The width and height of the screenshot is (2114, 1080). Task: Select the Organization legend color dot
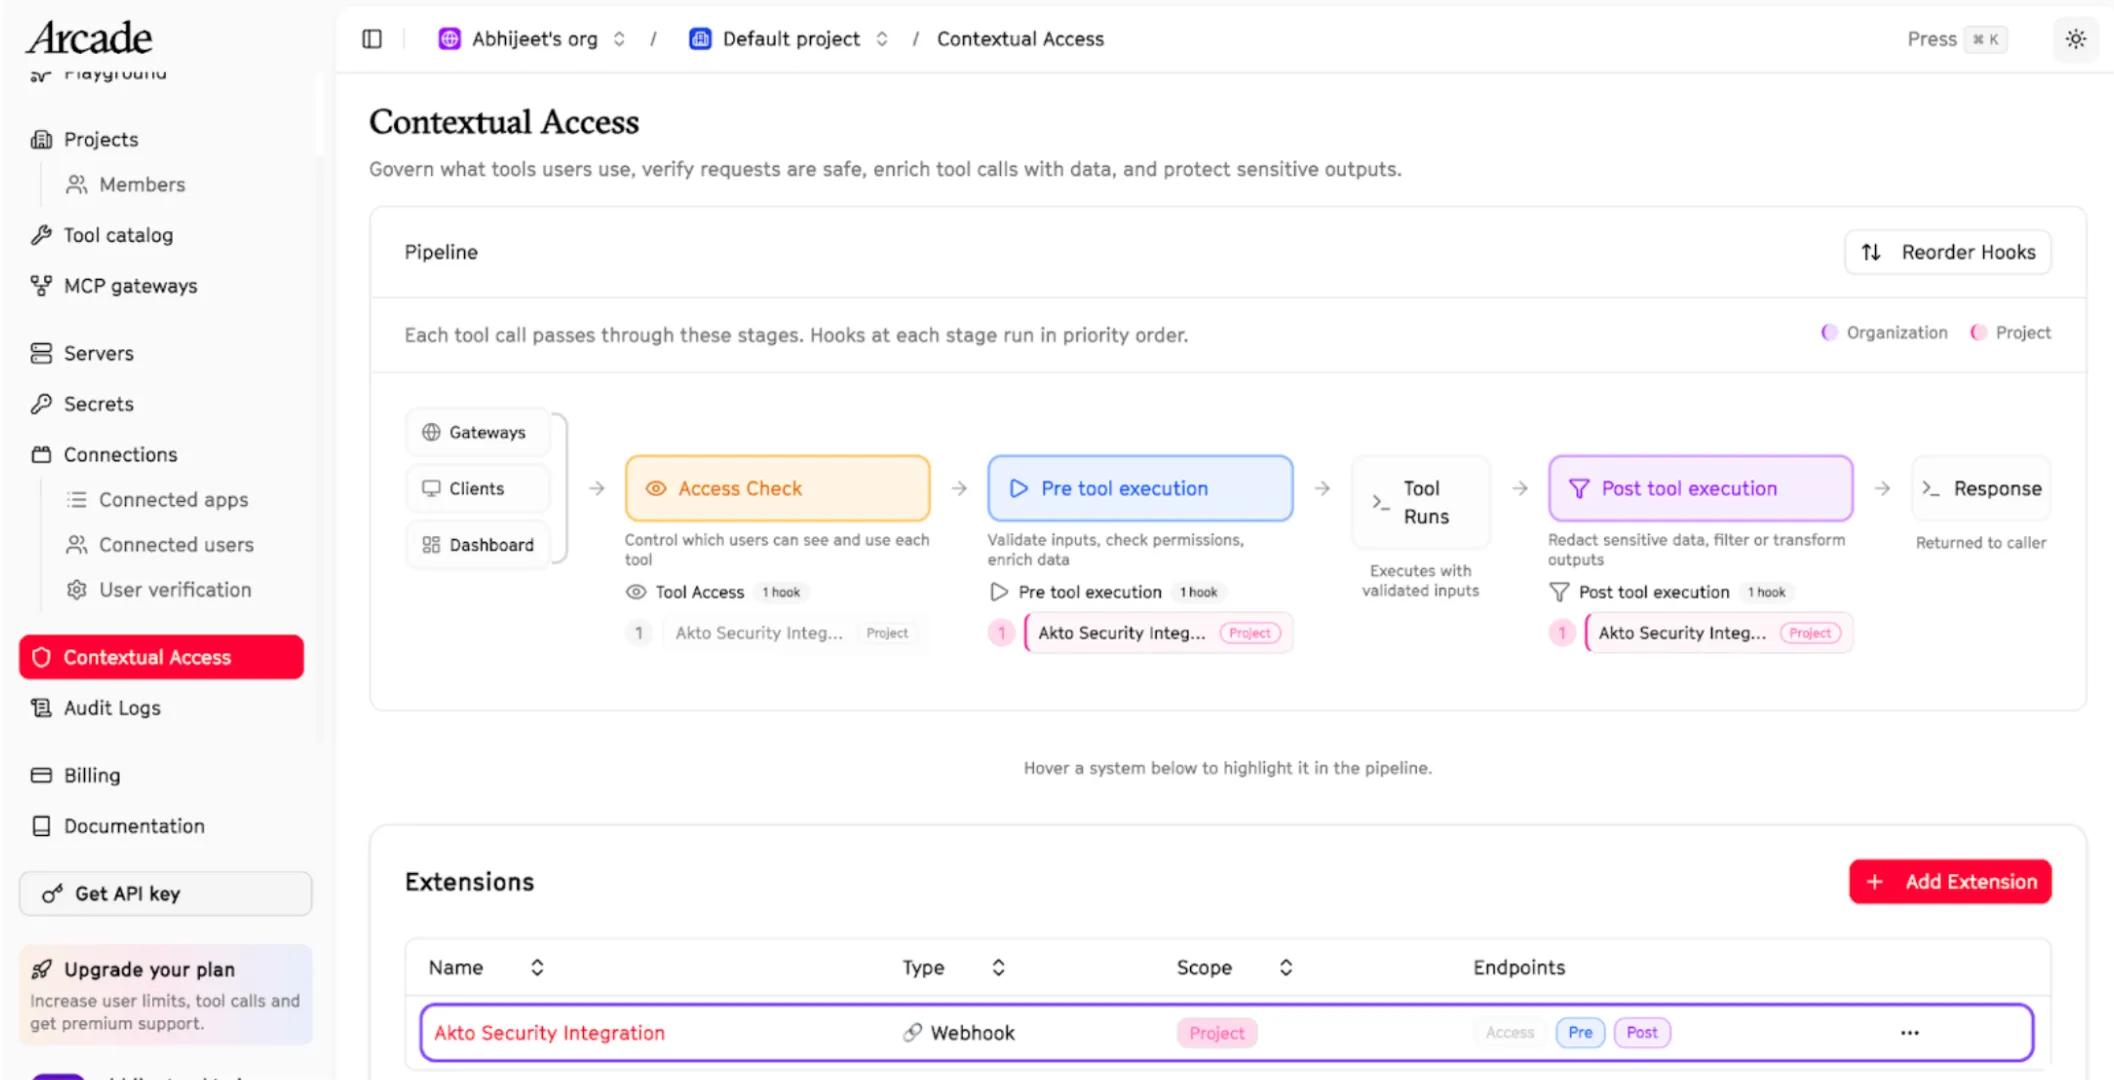tap(1830, 332)
